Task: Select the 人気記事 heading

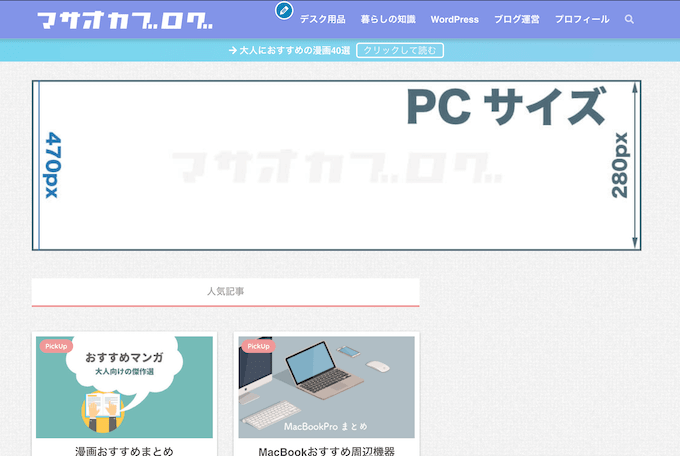Action: click(226, 292)
